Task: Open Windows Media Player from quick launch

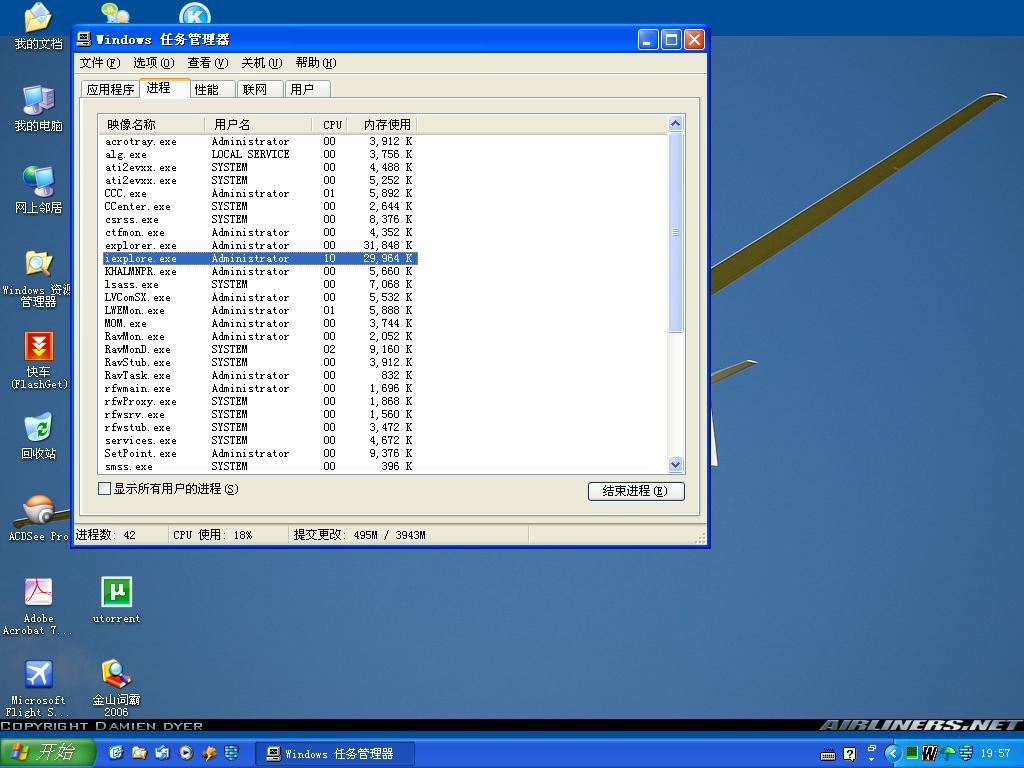Action: click(186, 753)
